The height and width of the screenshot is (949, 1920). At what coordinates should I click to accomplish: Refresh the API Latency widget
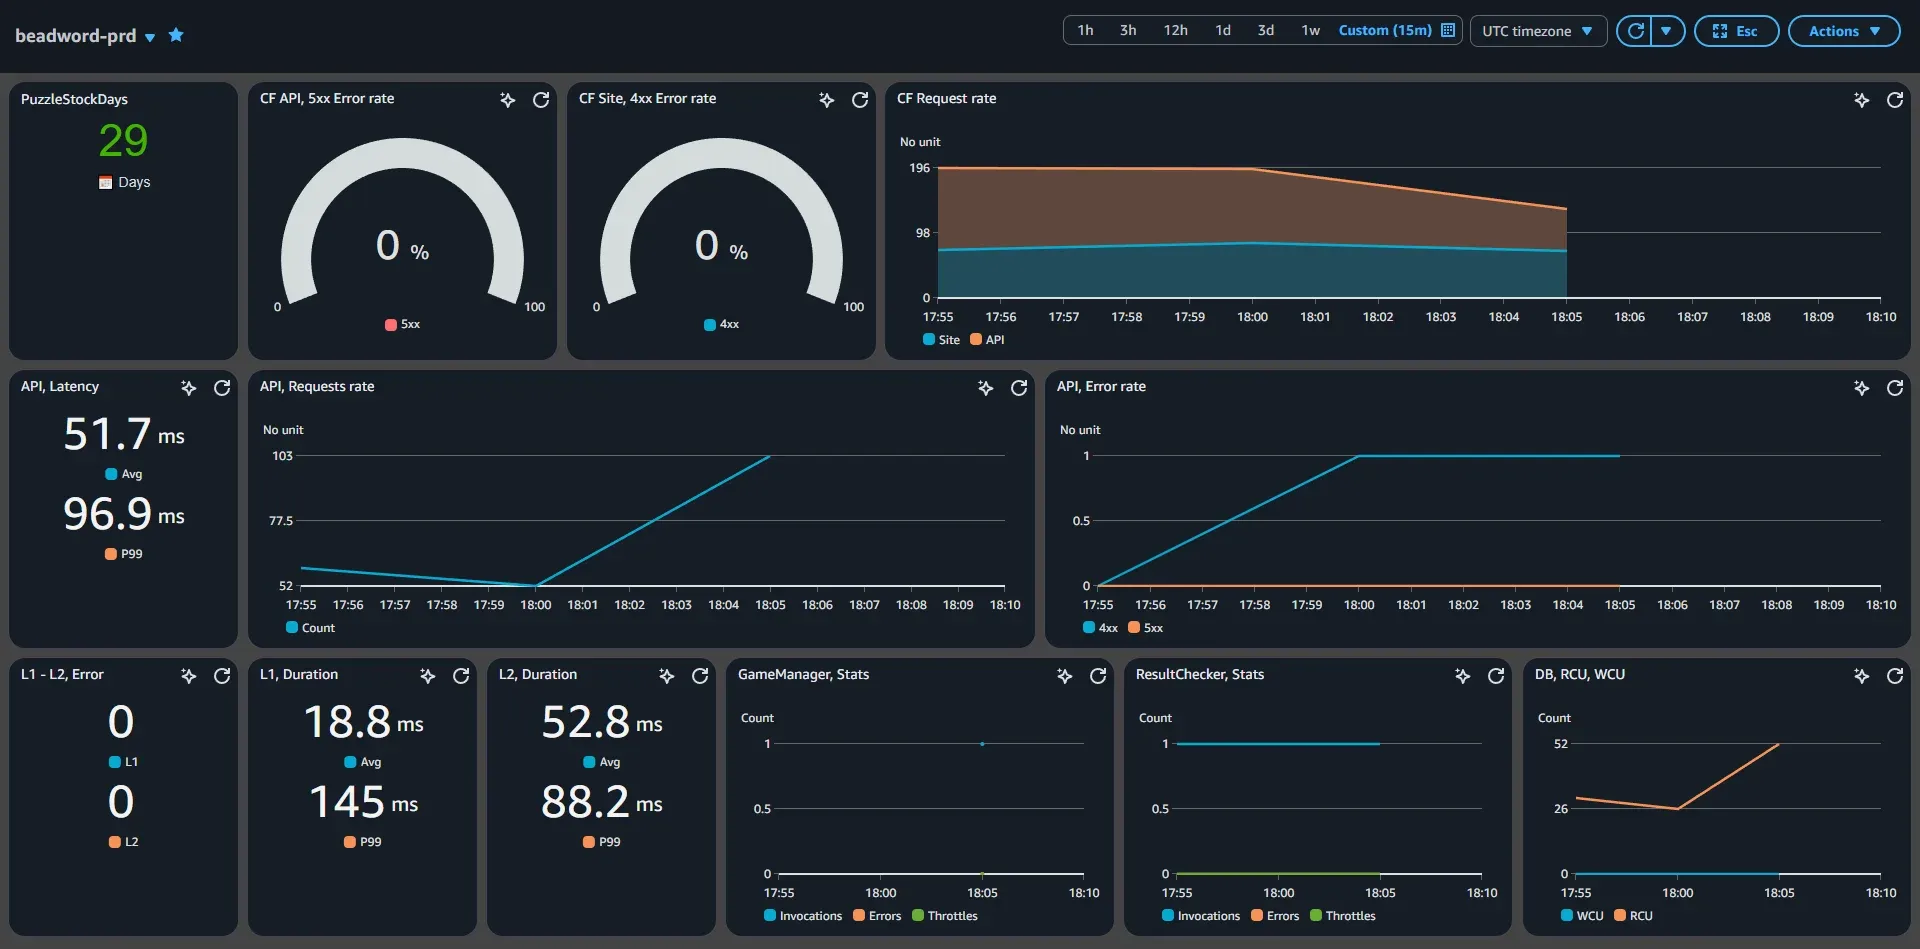tap(222, 388)
